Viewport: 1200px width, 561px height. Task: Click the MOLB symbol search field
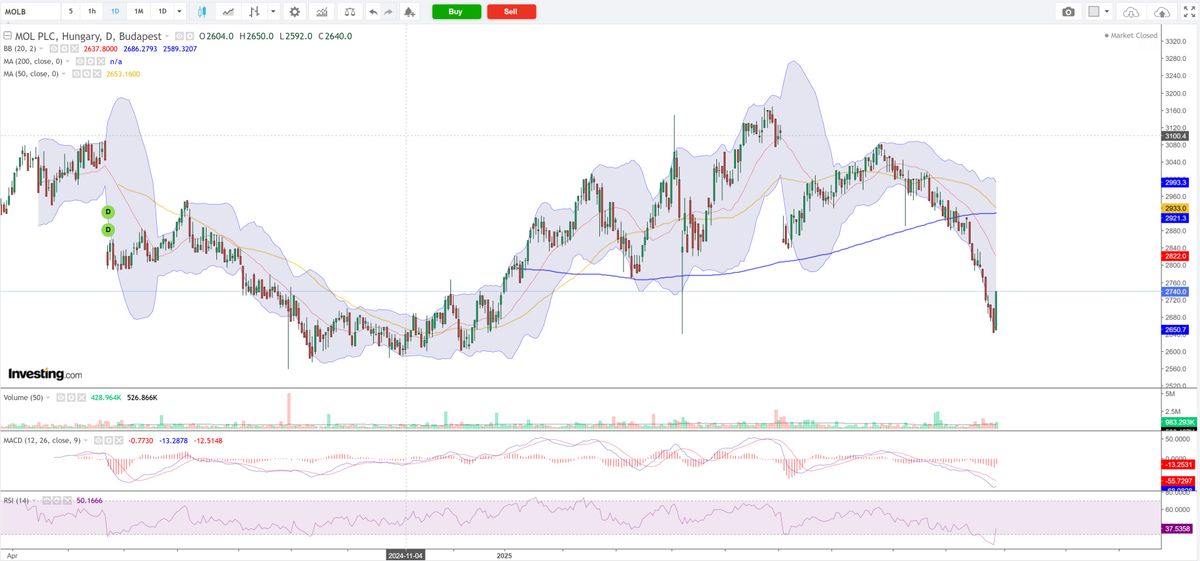[x=29, y=11]
